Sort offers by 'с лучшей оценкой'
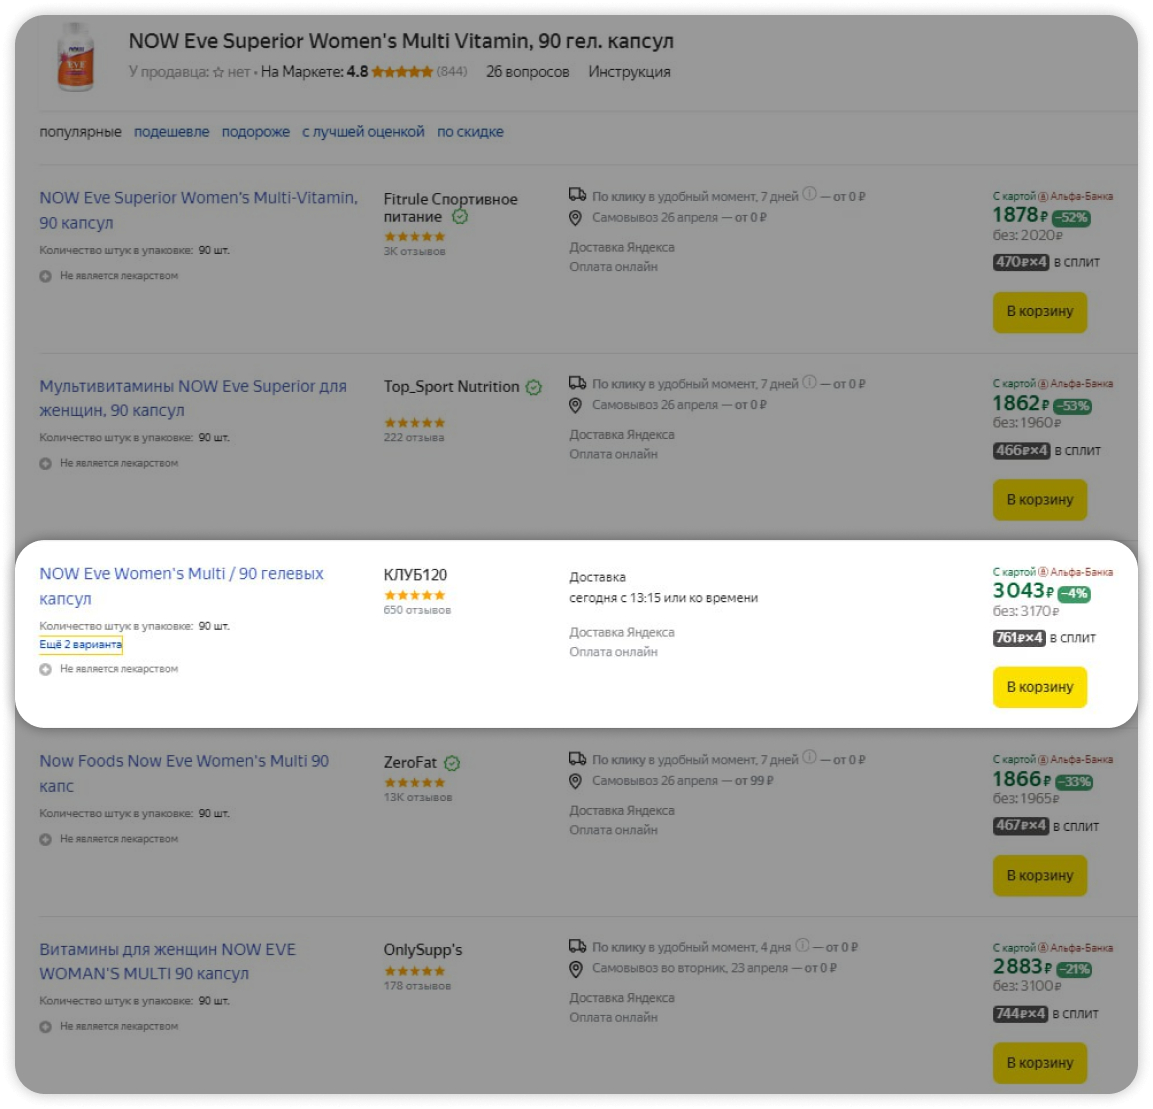 point(363,132)
